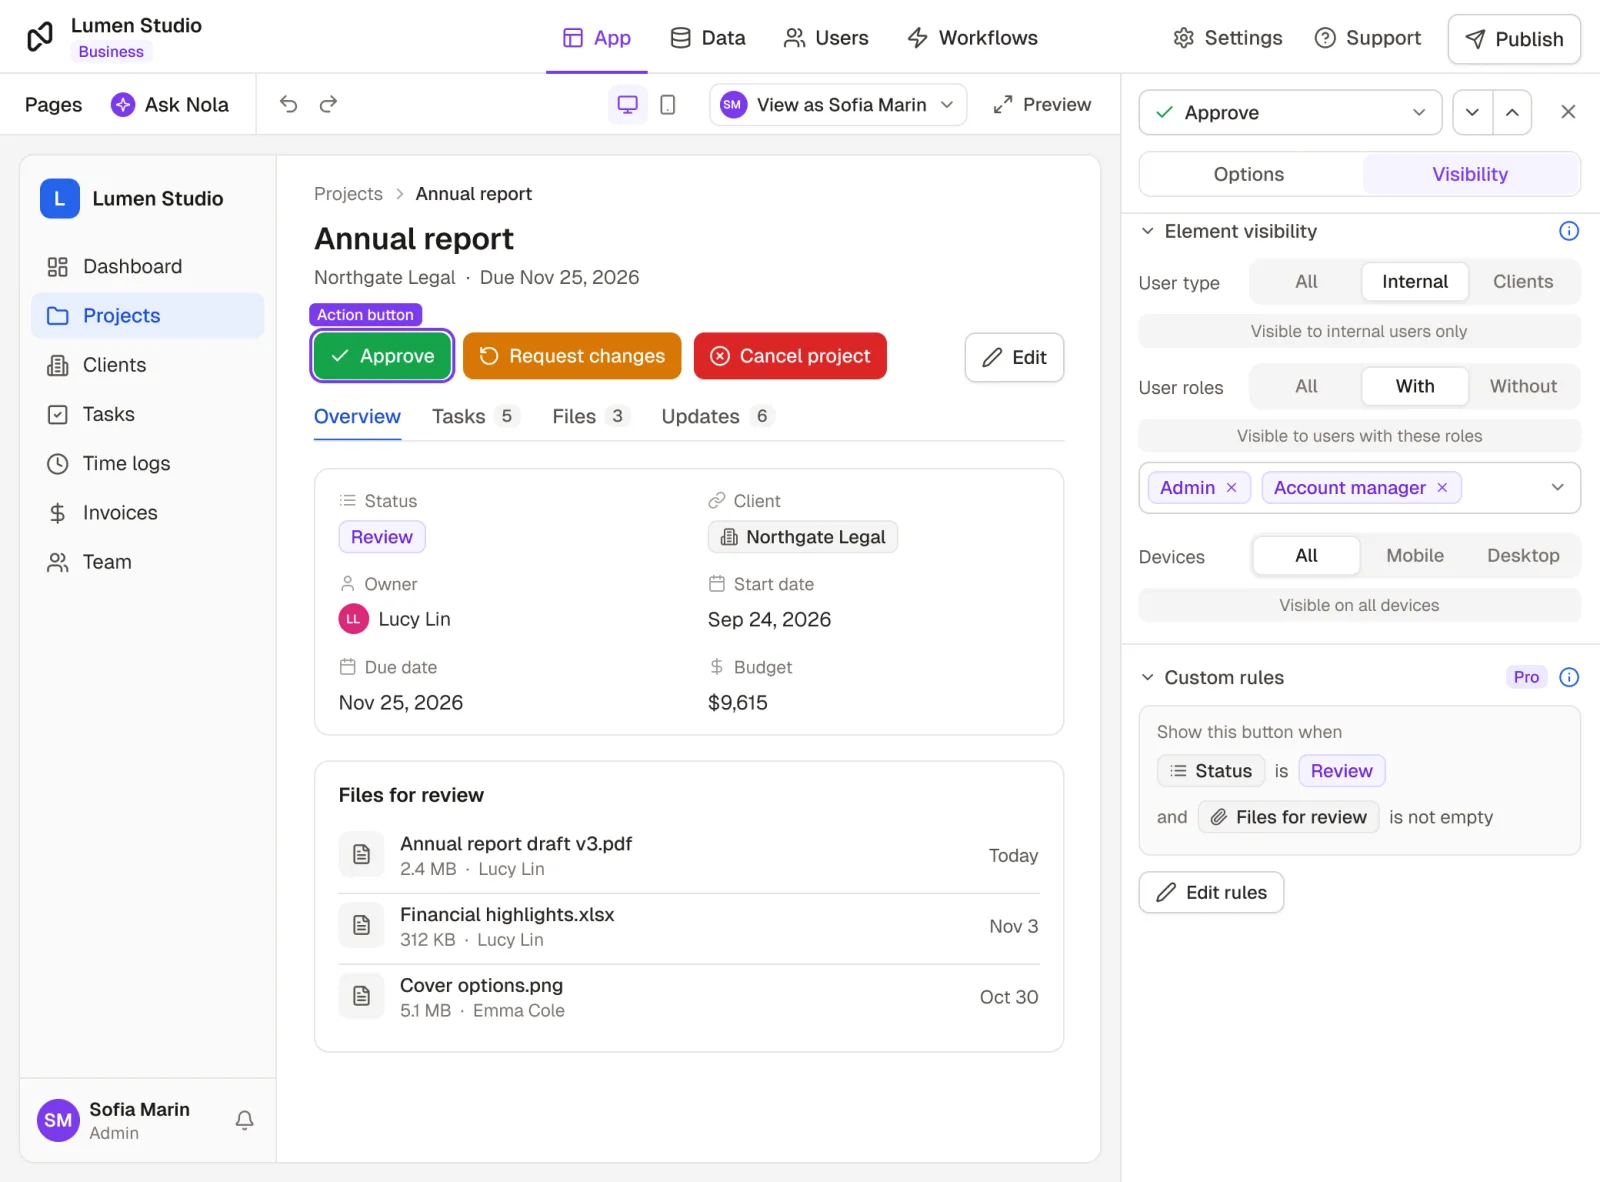Expand the user roles selection dropdown
Screen dimensions: 1600x1182
[1557, 488]
